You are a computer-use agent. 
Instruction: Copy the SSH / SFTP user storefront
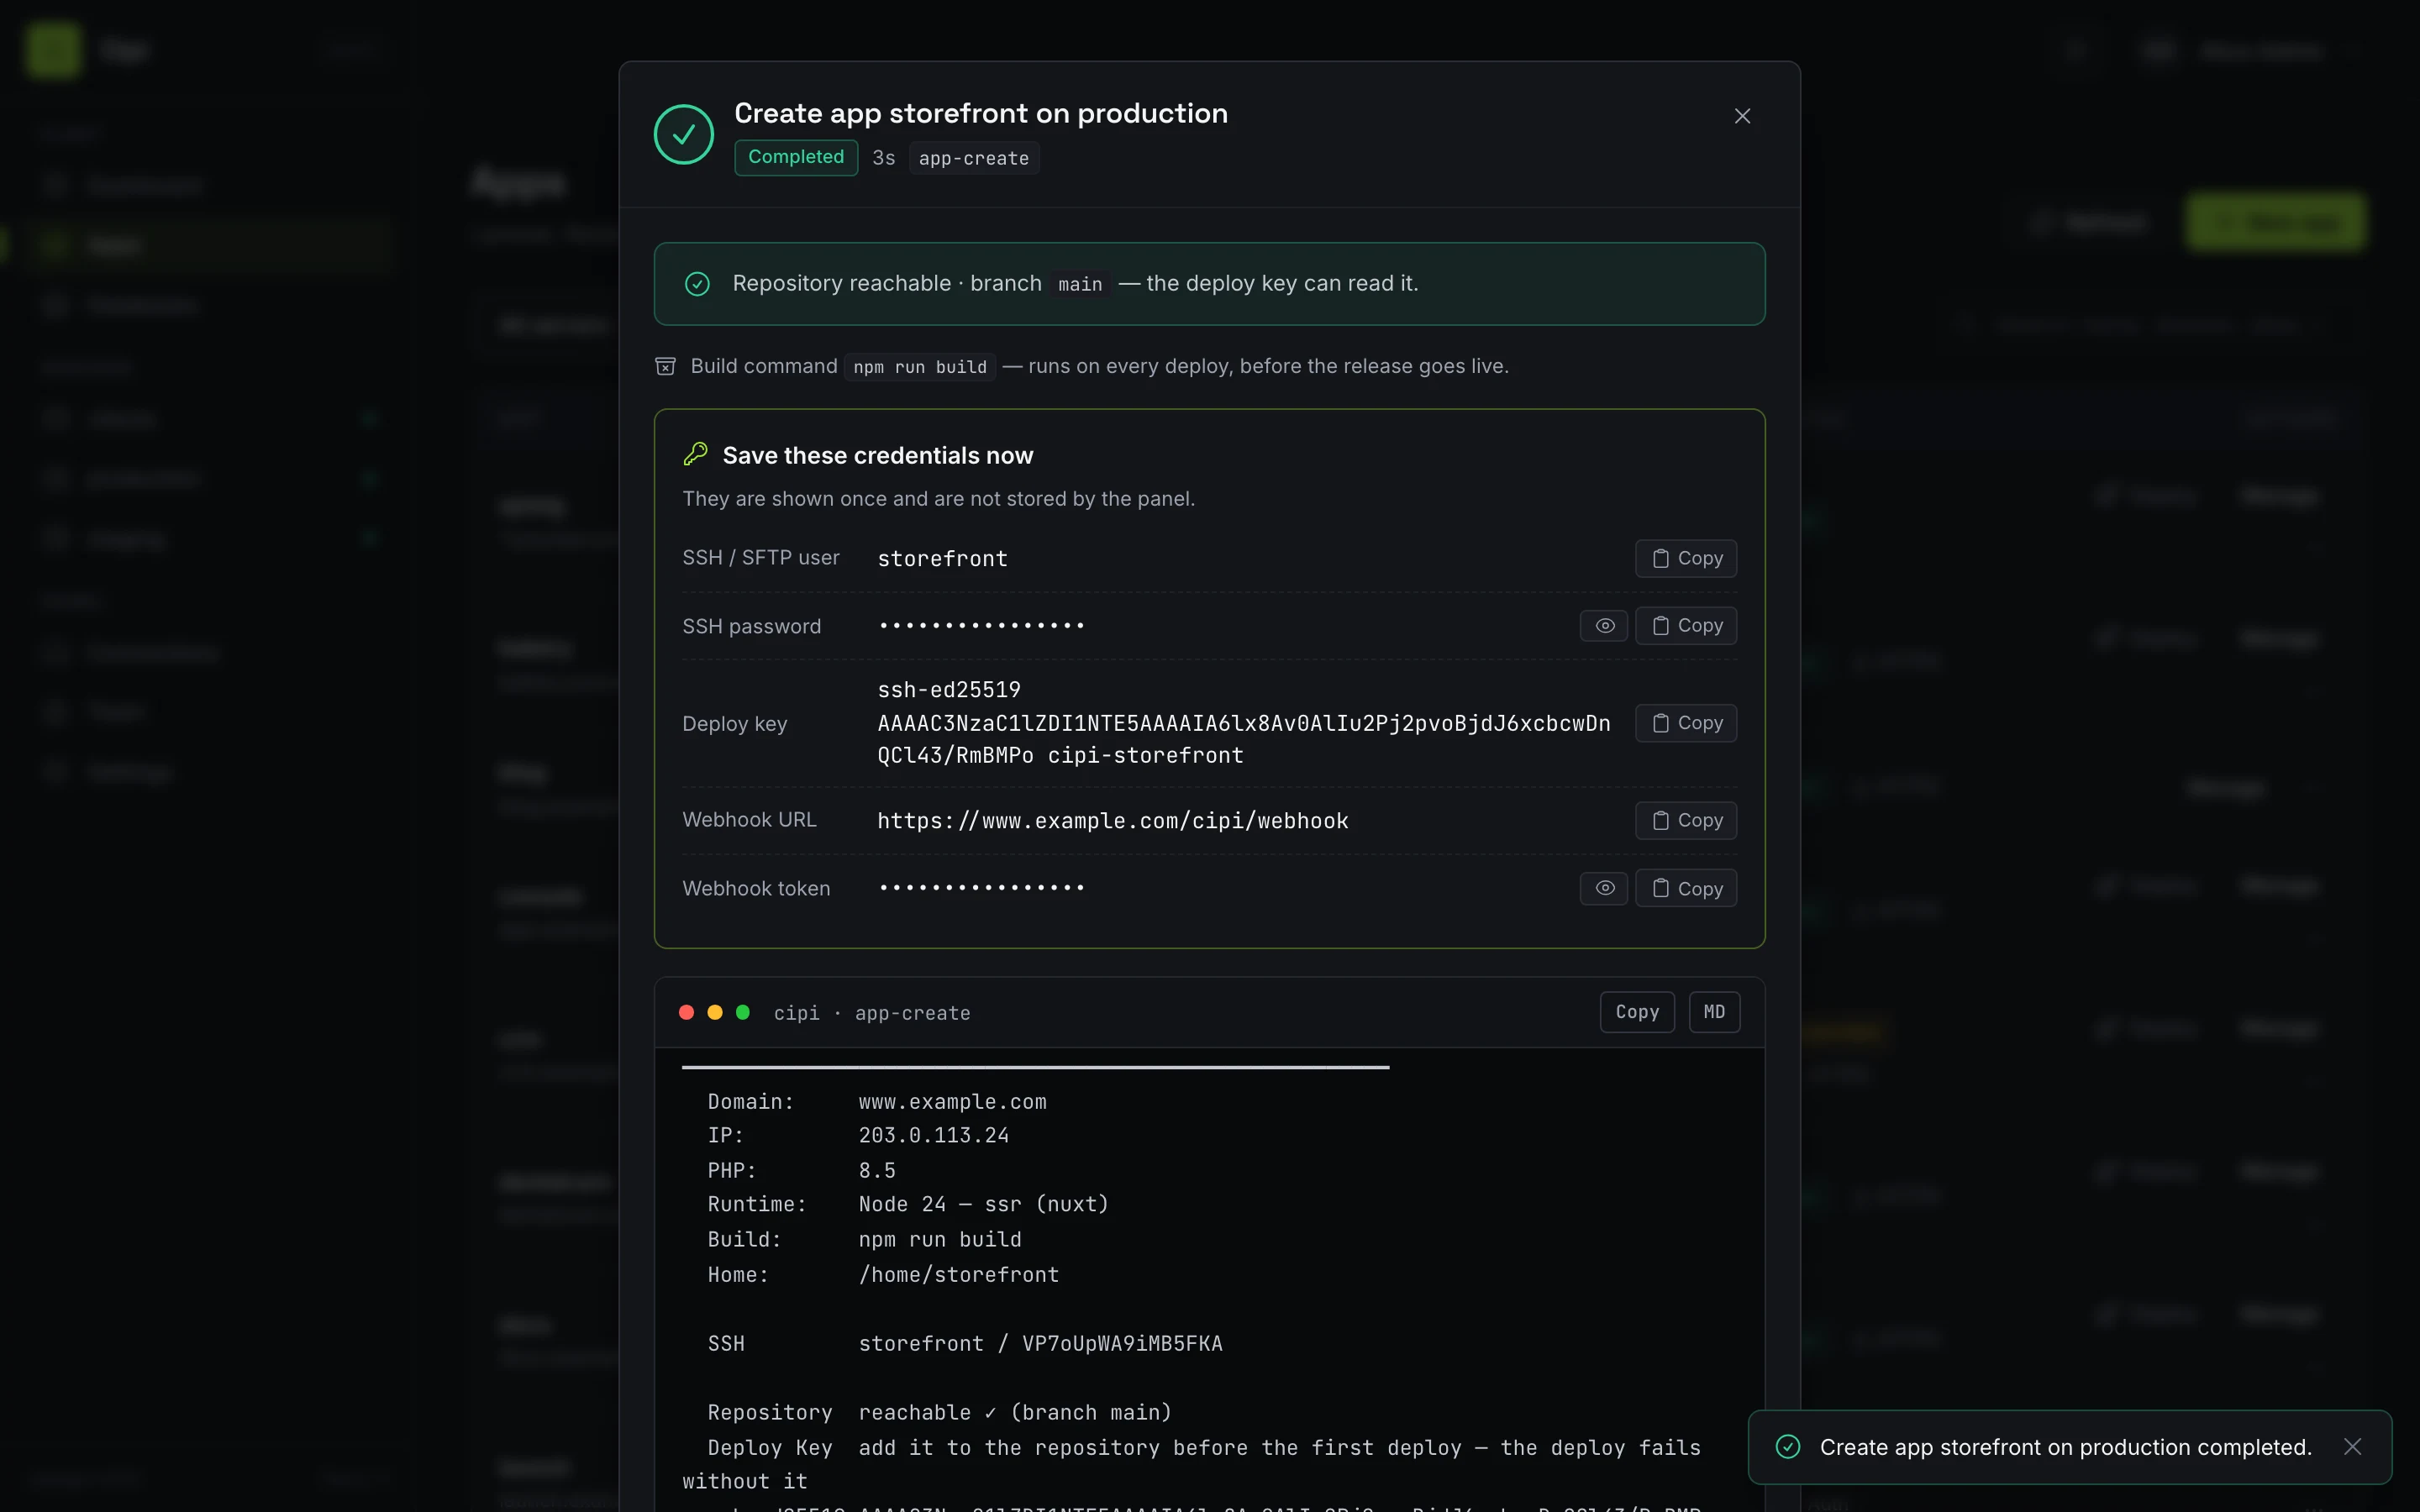tap(1686, 558)
